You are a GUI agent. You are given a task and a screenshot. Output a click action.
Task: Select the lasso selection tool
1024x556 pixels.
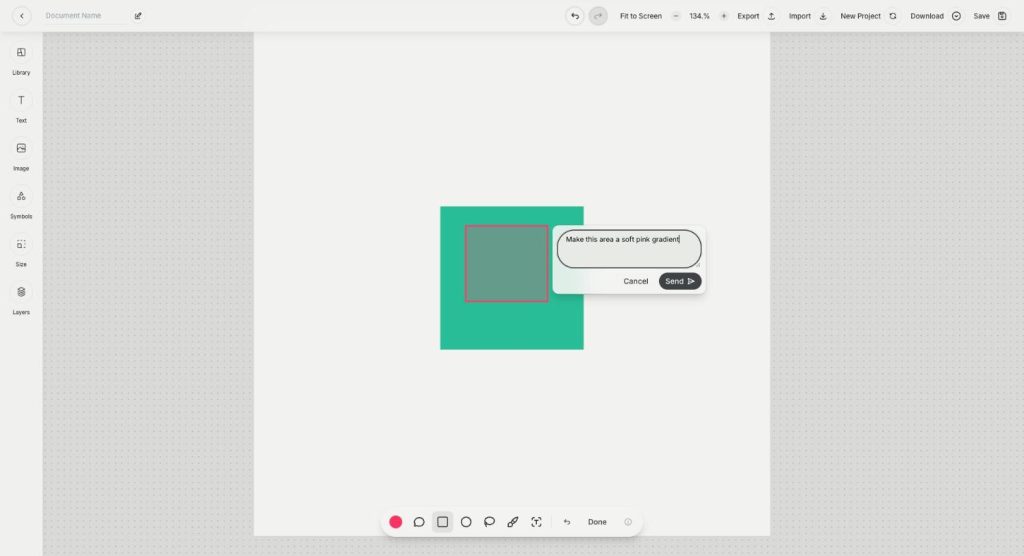[489, 522]
